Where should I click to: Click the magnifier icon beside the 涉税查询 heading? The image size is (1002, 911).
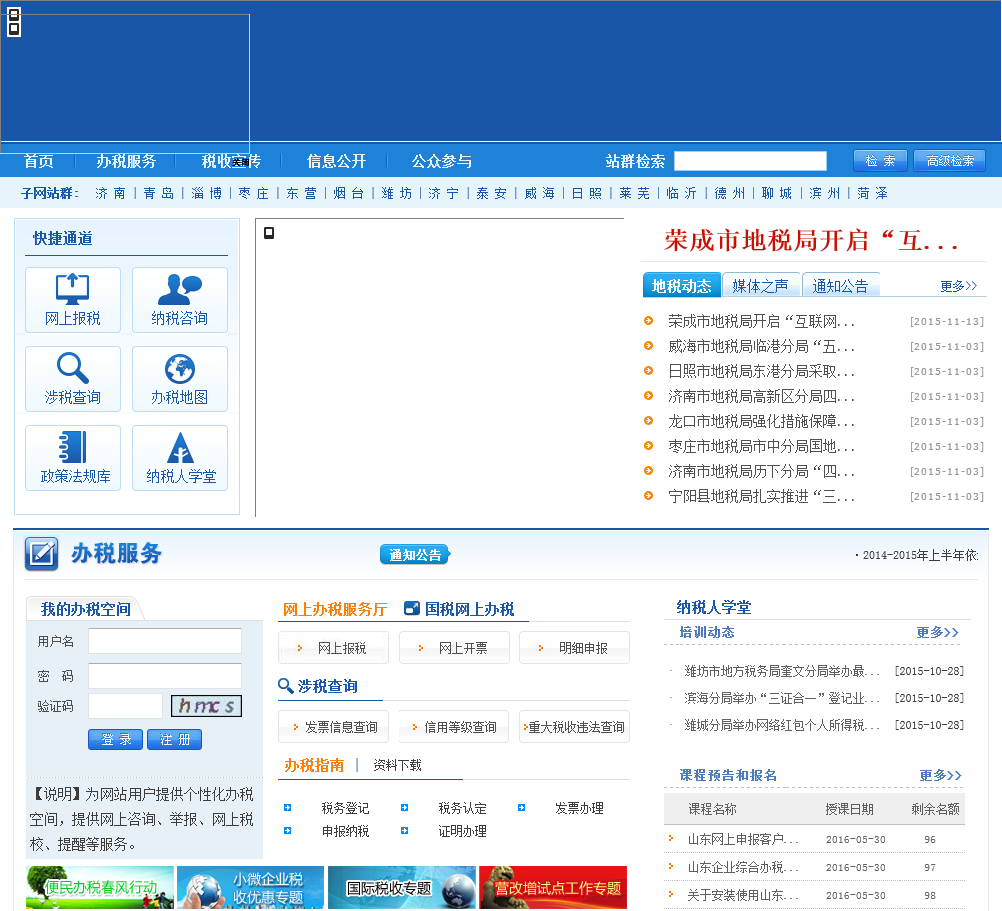(286, 686)
